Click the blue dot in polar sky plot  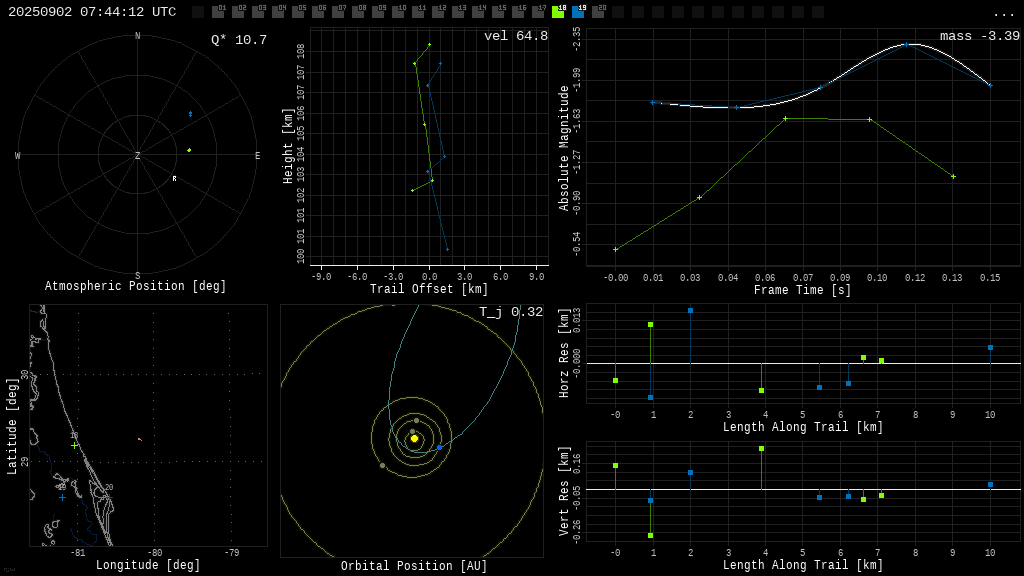tap(191, 114)
